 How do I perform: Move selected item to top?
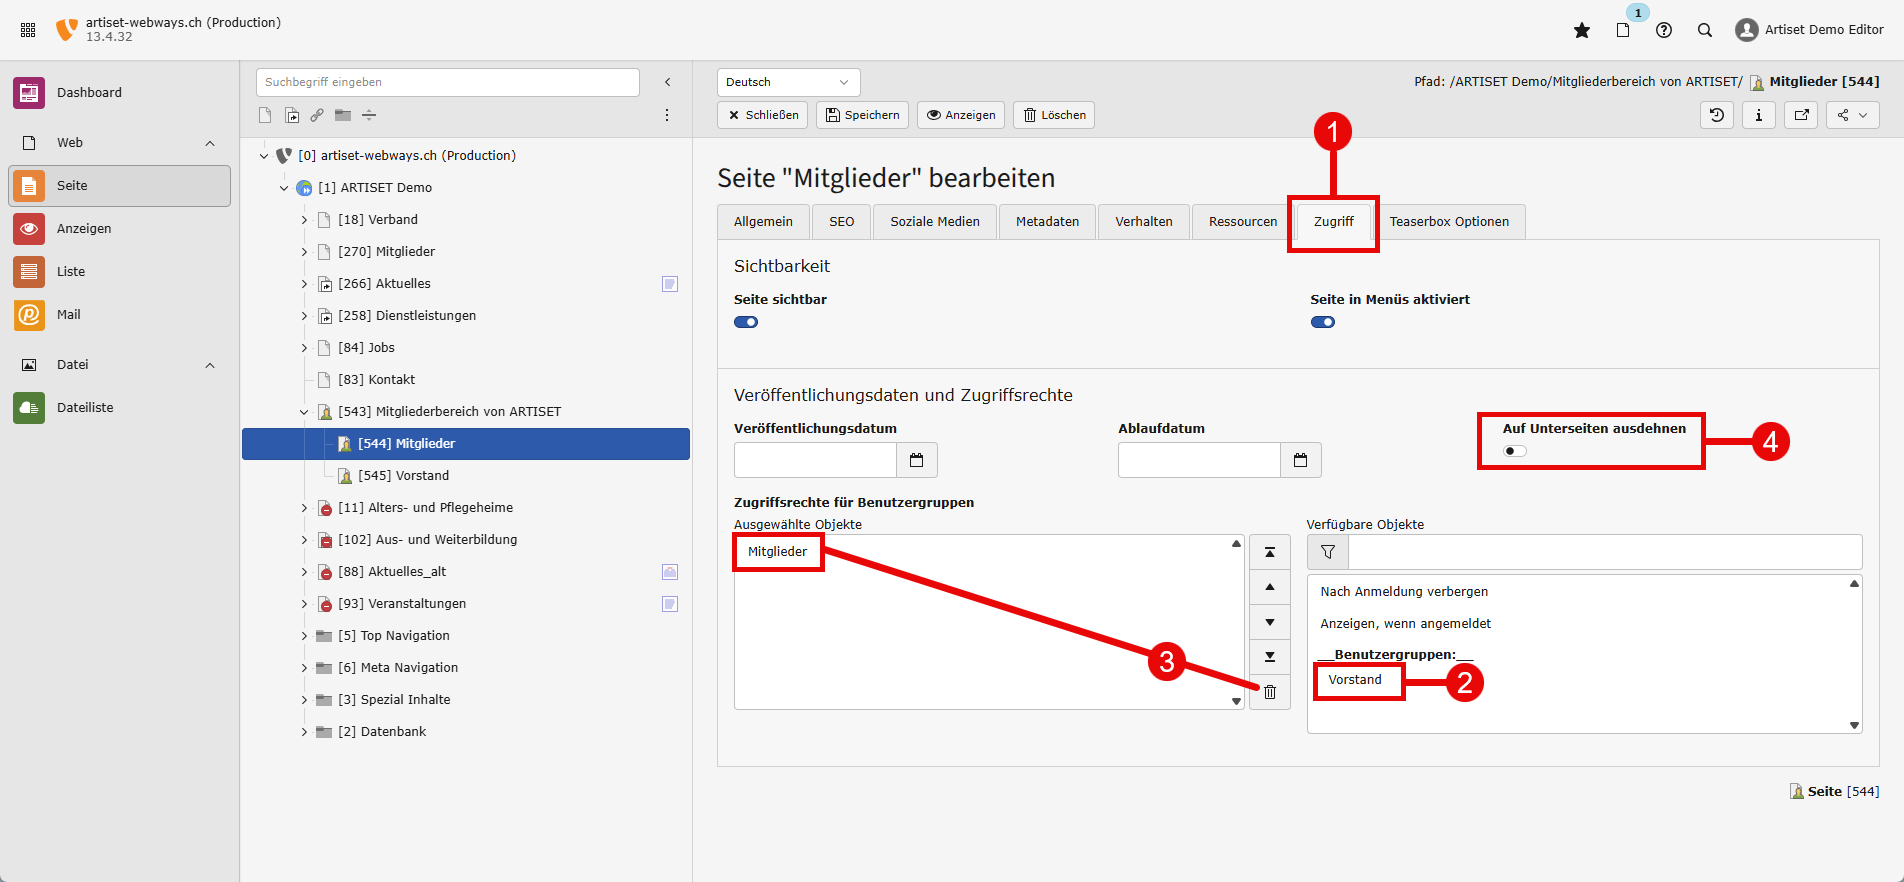1270,552
